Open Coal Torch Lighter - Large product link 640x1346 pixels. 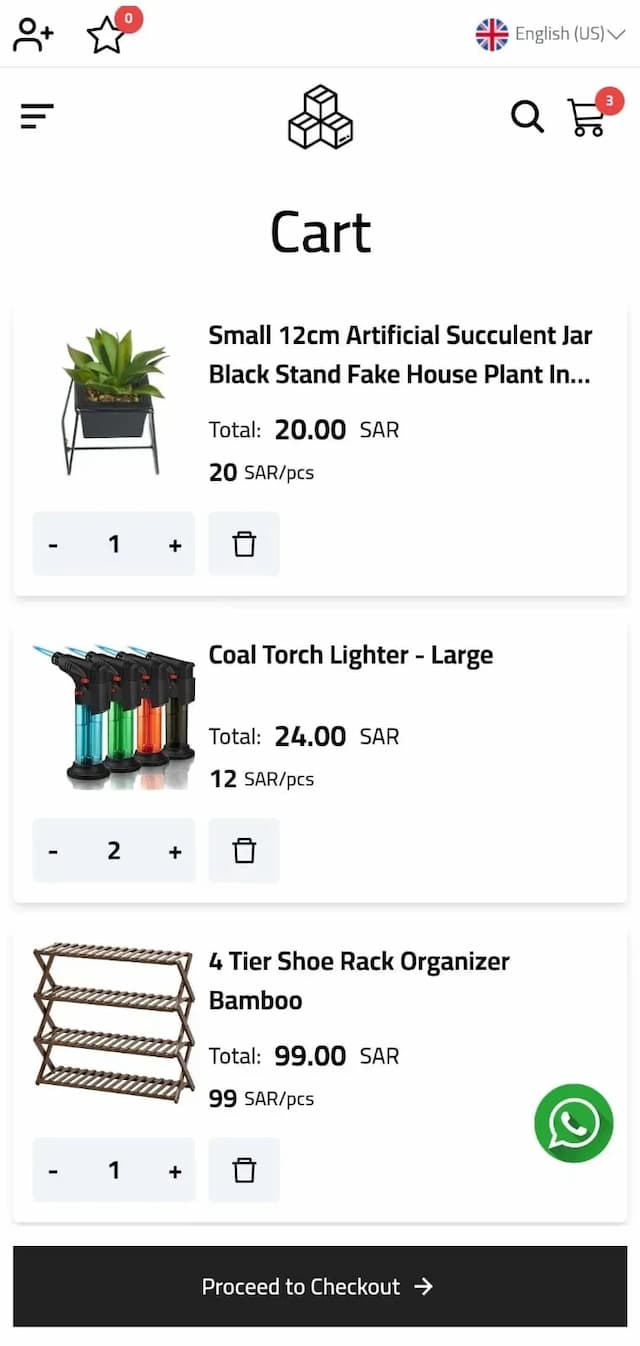pos(350,655)
